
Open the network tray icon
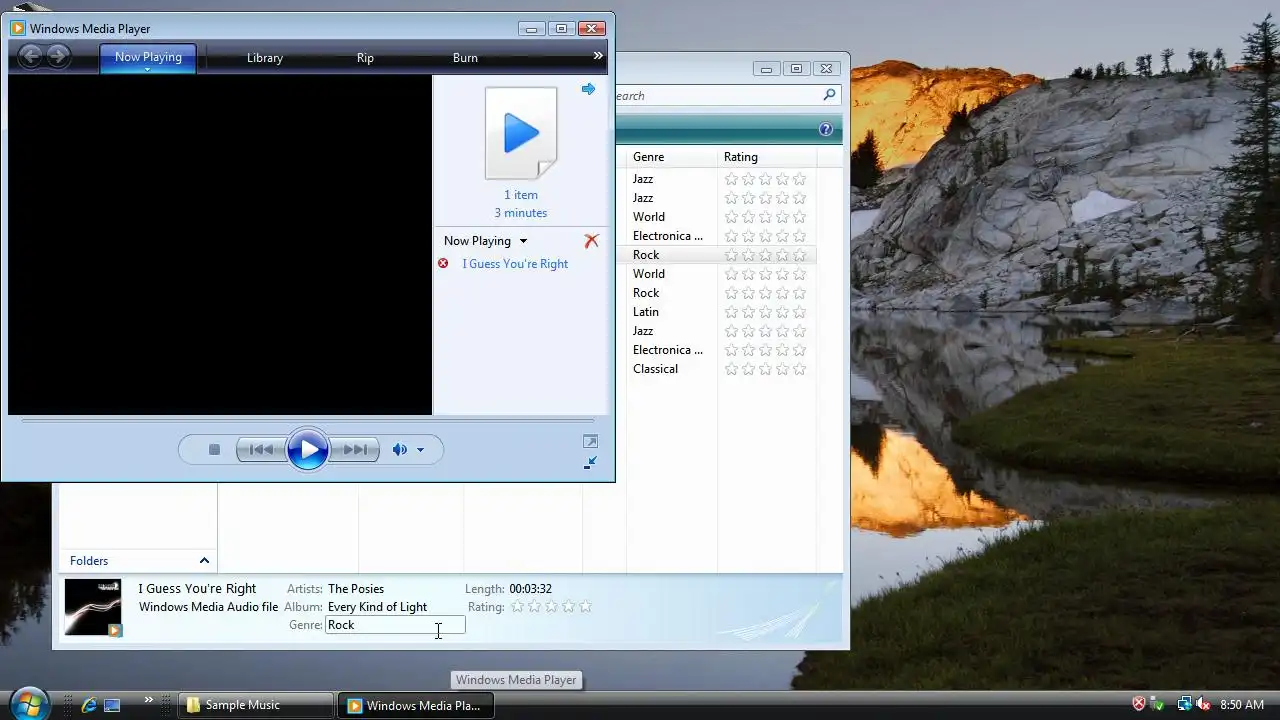(x=1183, y=705)
